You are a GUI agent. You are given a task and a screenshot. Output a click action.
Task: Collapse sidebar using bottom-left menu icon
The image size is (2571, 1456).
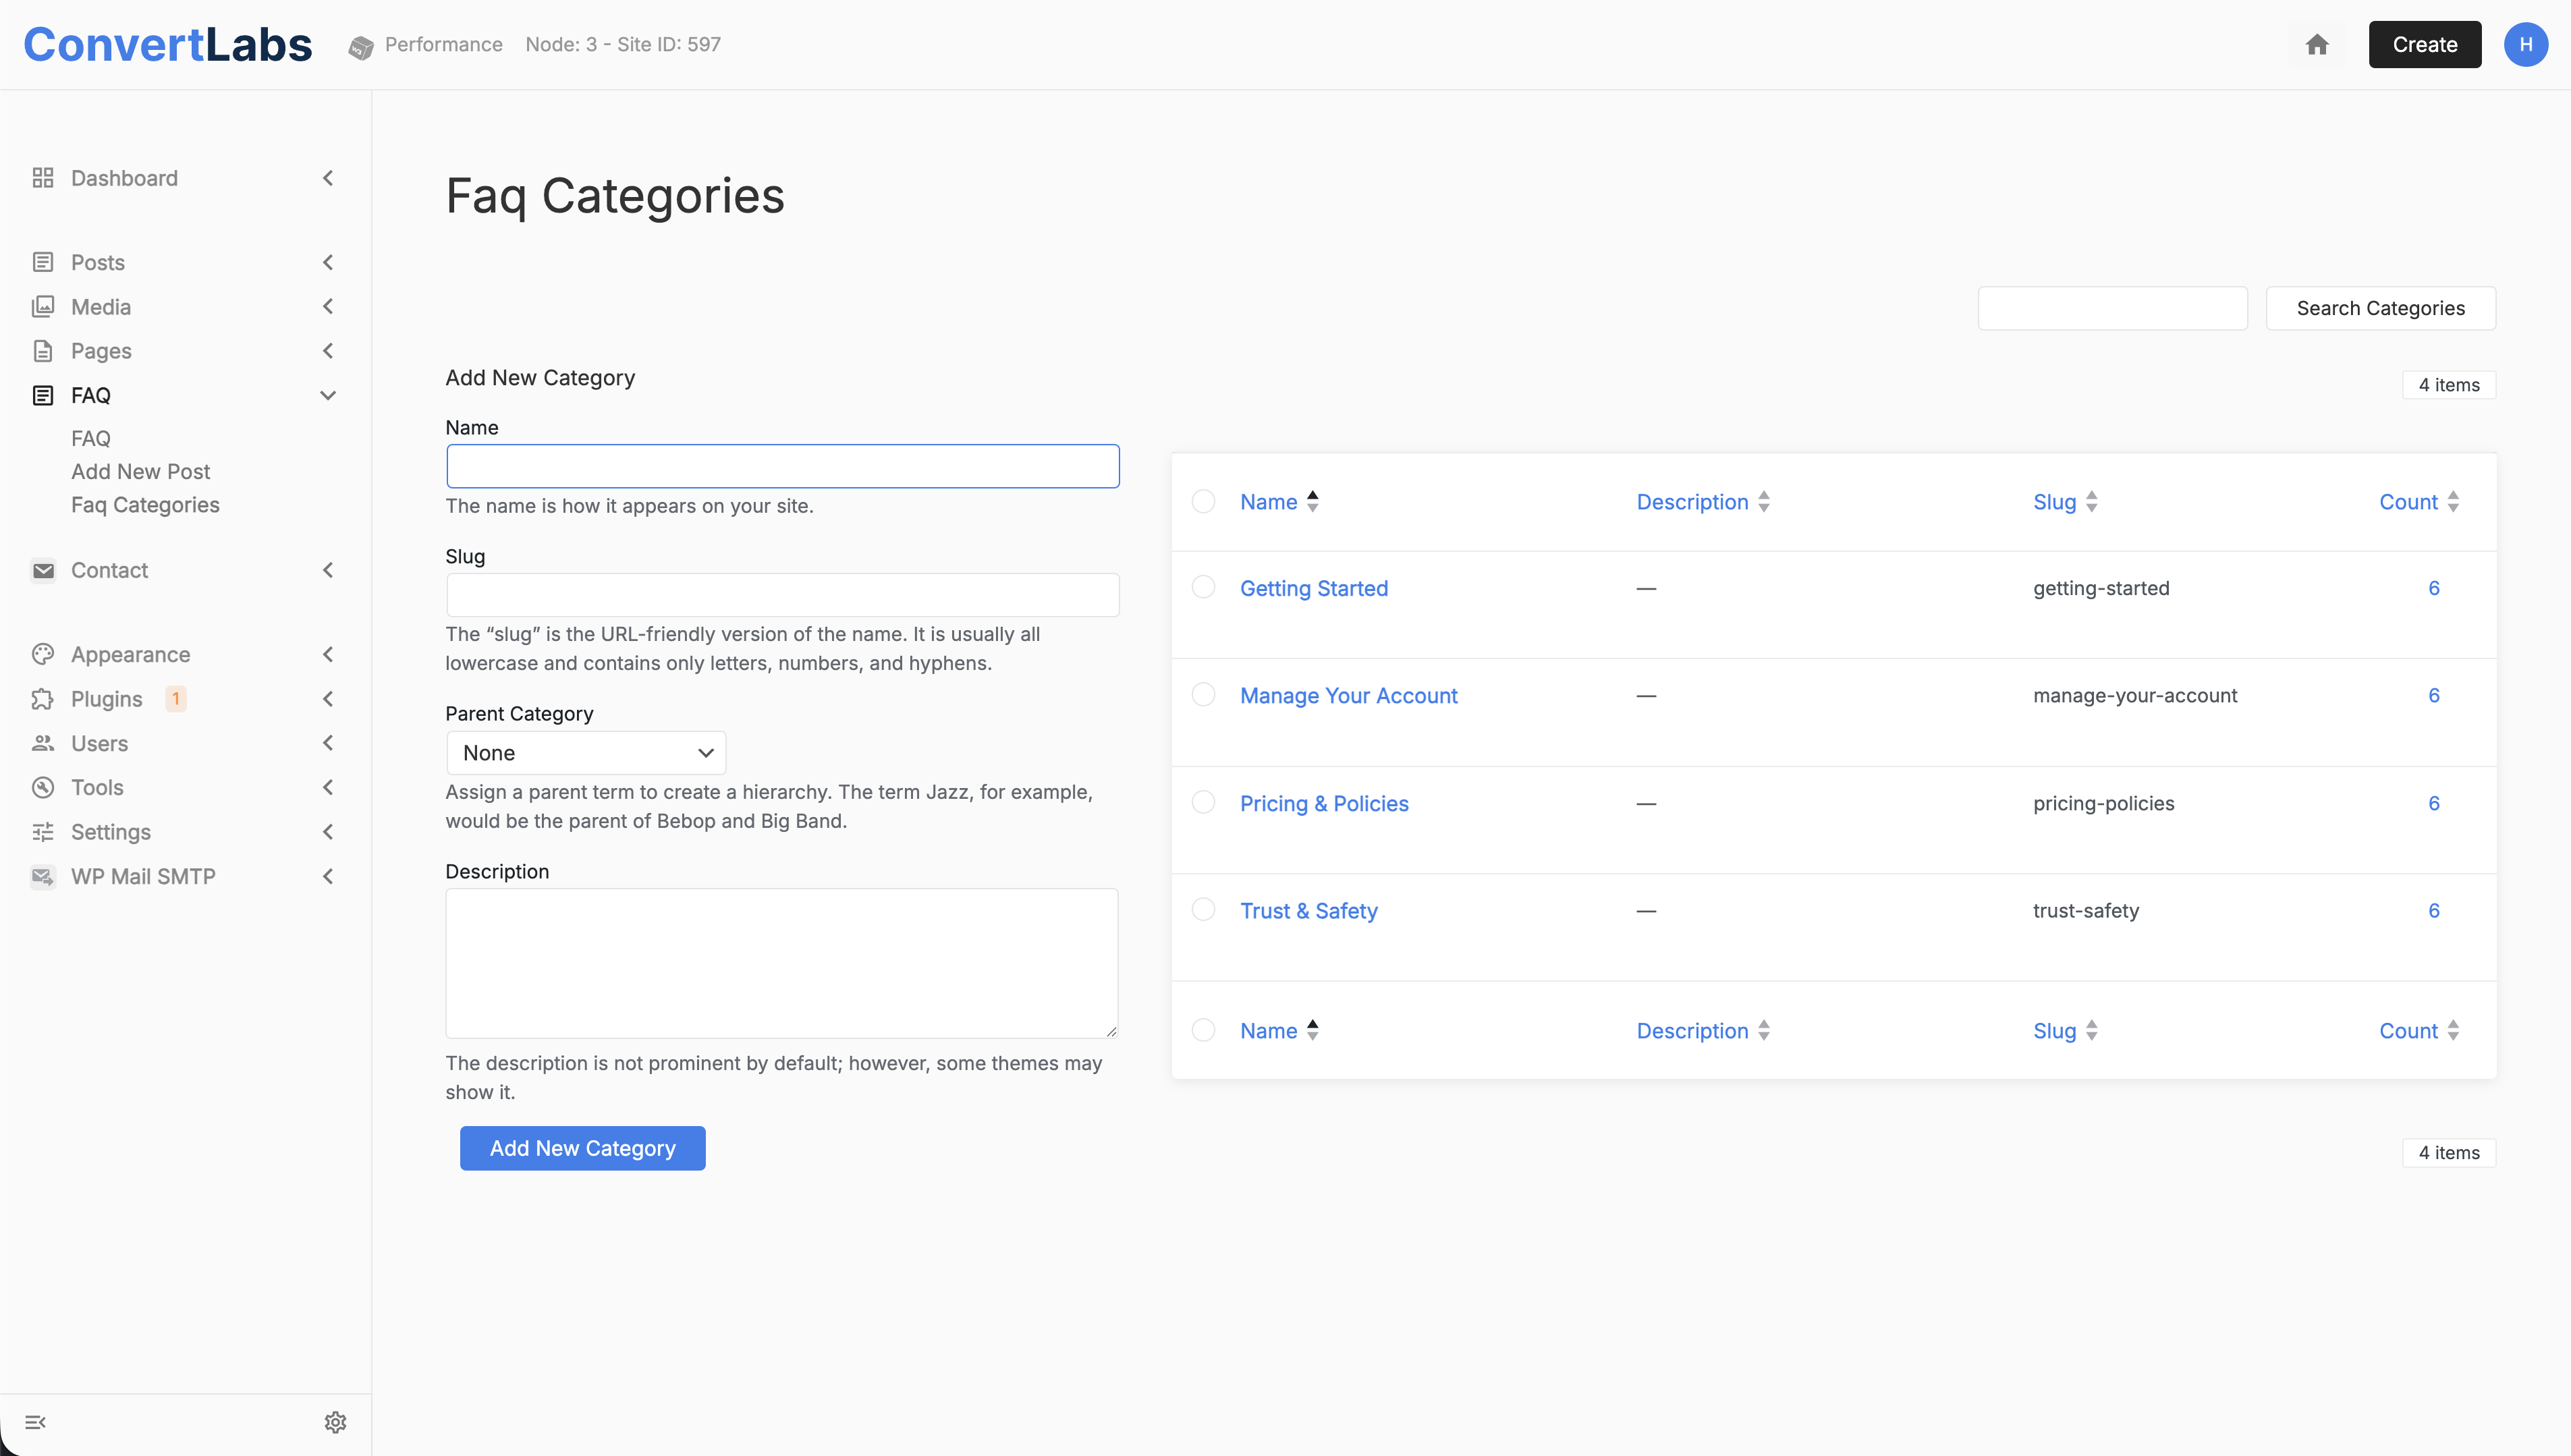coord(36,1422)
